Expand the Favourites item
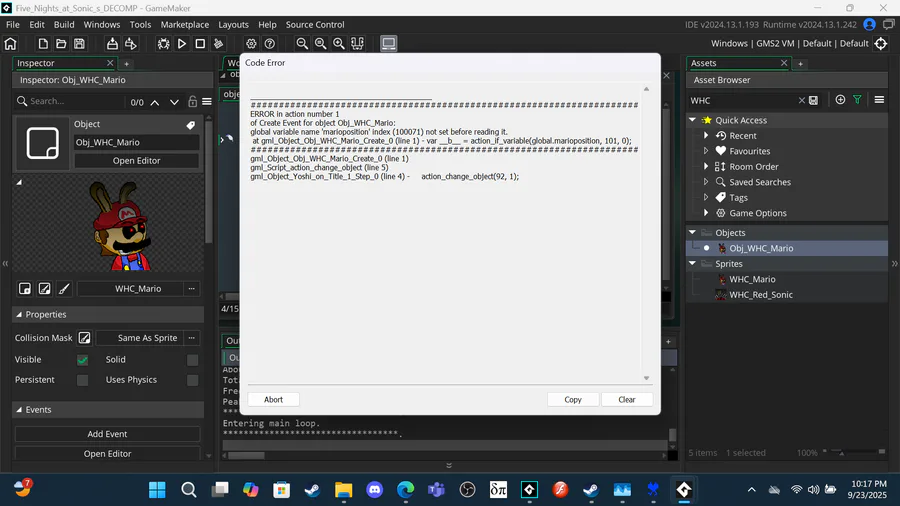This screenshot has width=900, height=506. pyautogui.click(x=706, y=151)
